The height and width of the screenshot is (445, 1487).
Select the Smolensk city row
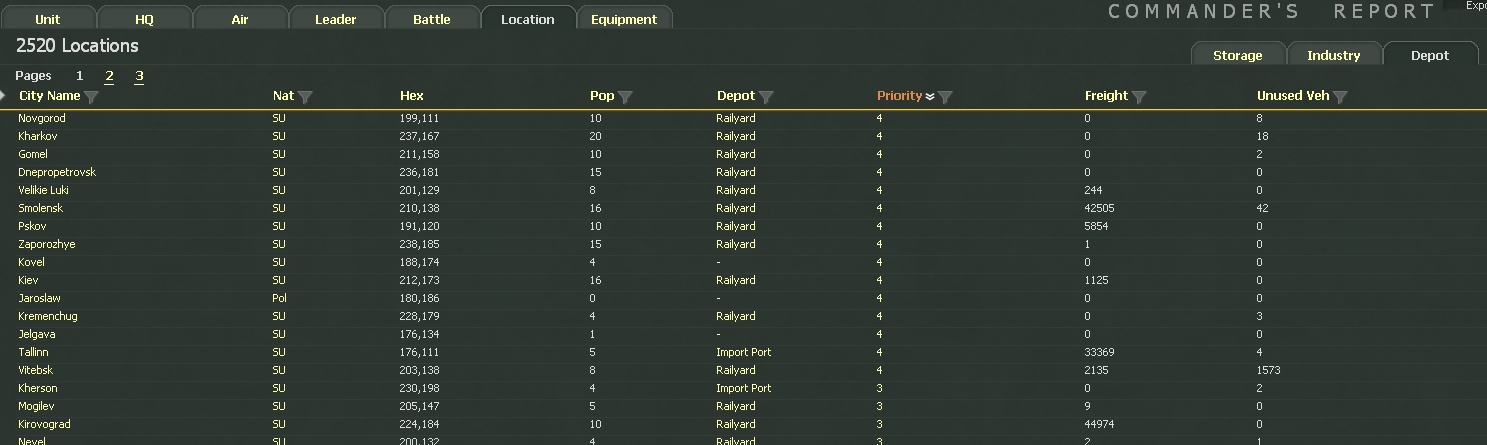click(41, 208)
